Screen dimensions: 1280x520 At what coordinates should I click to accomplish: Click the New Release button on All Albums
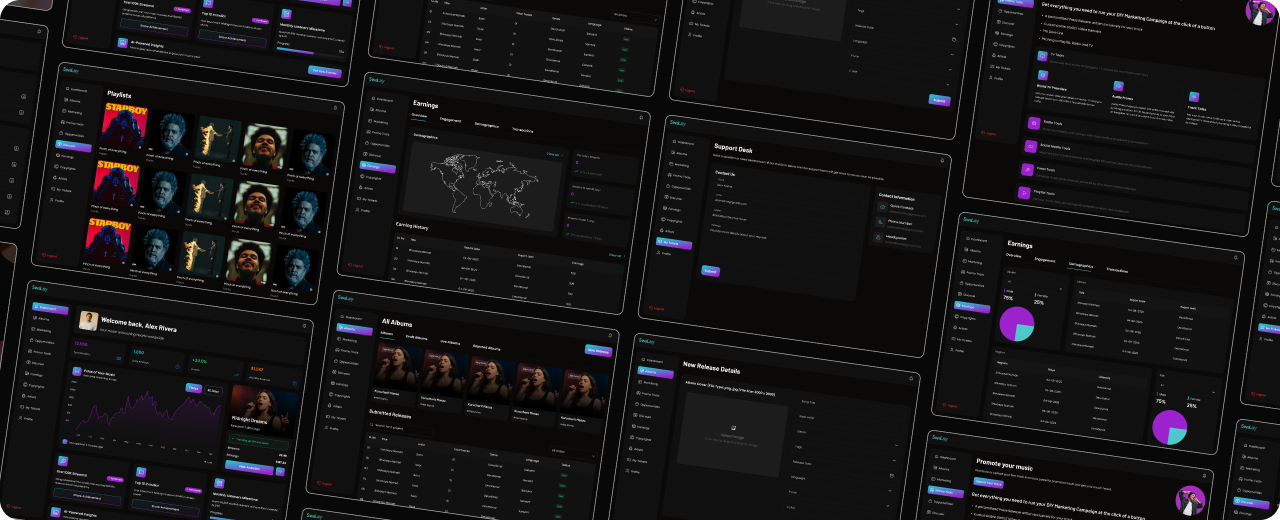pos(597,350)
